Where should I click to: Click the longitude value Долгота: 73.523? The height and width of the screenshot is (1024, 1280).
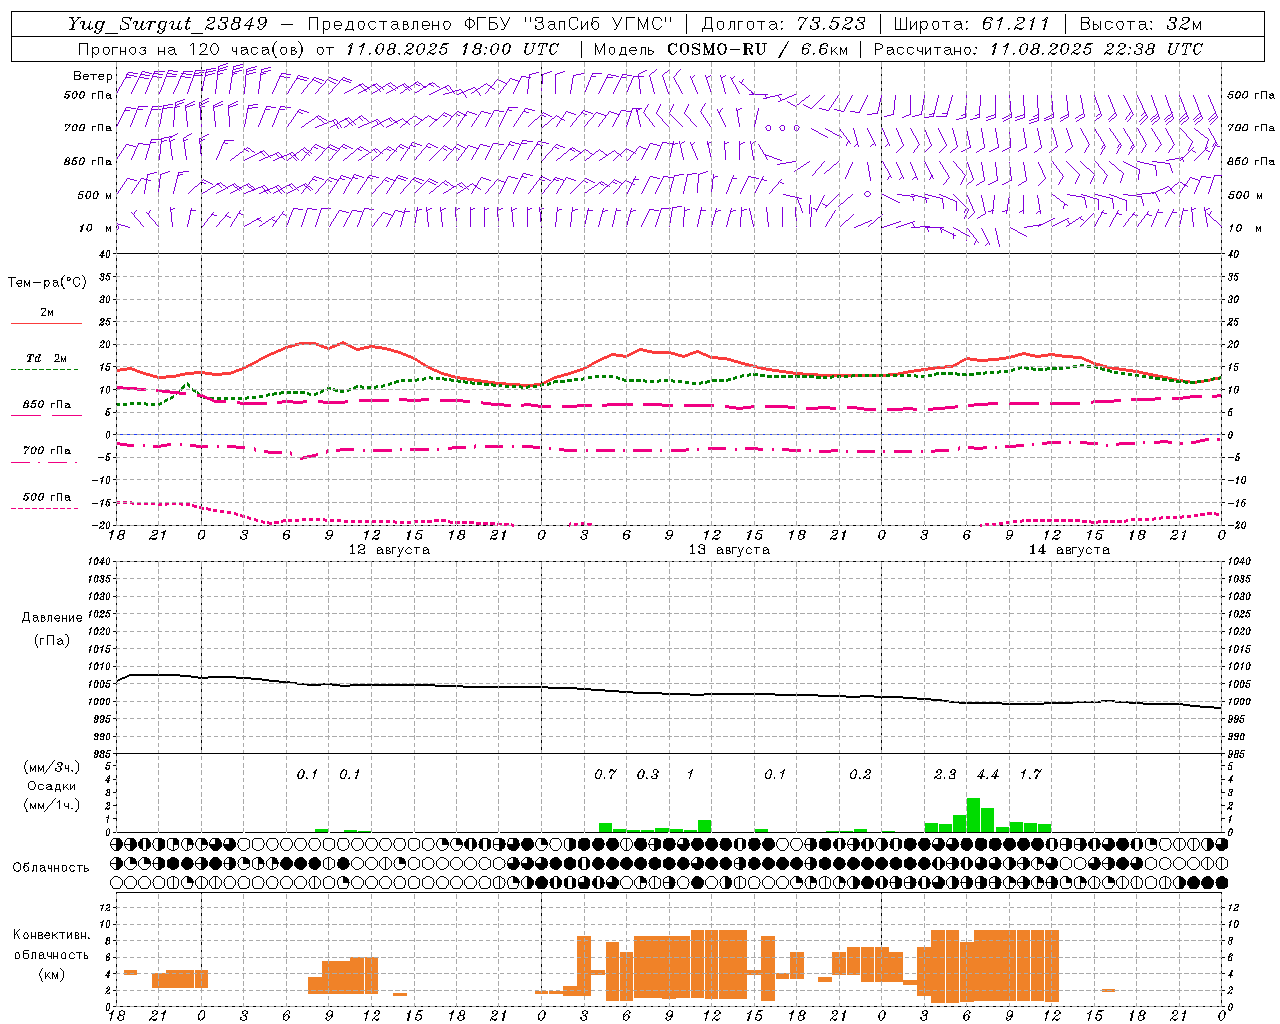pyautogui.click(x=784, y=24)
